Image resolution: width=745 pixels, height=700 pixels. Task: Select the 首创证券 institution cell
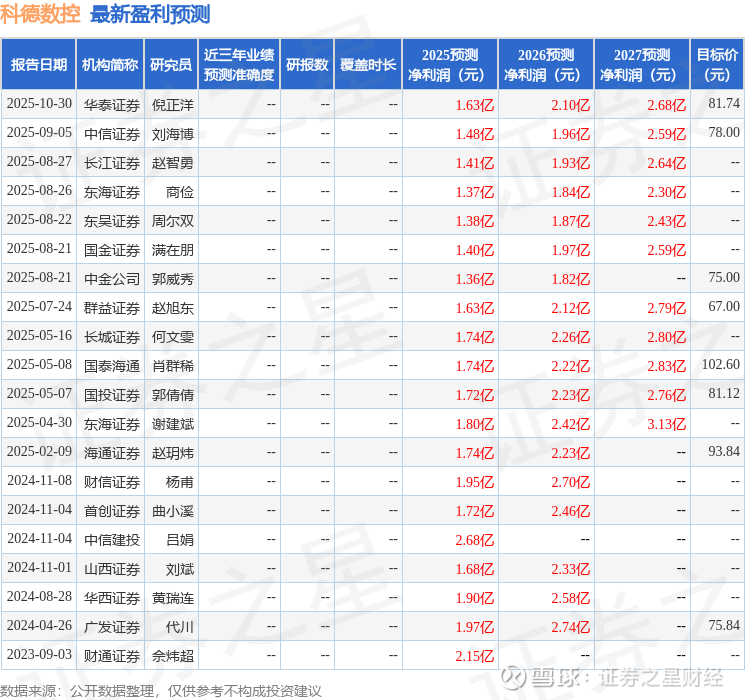click(x=112, y=510)
